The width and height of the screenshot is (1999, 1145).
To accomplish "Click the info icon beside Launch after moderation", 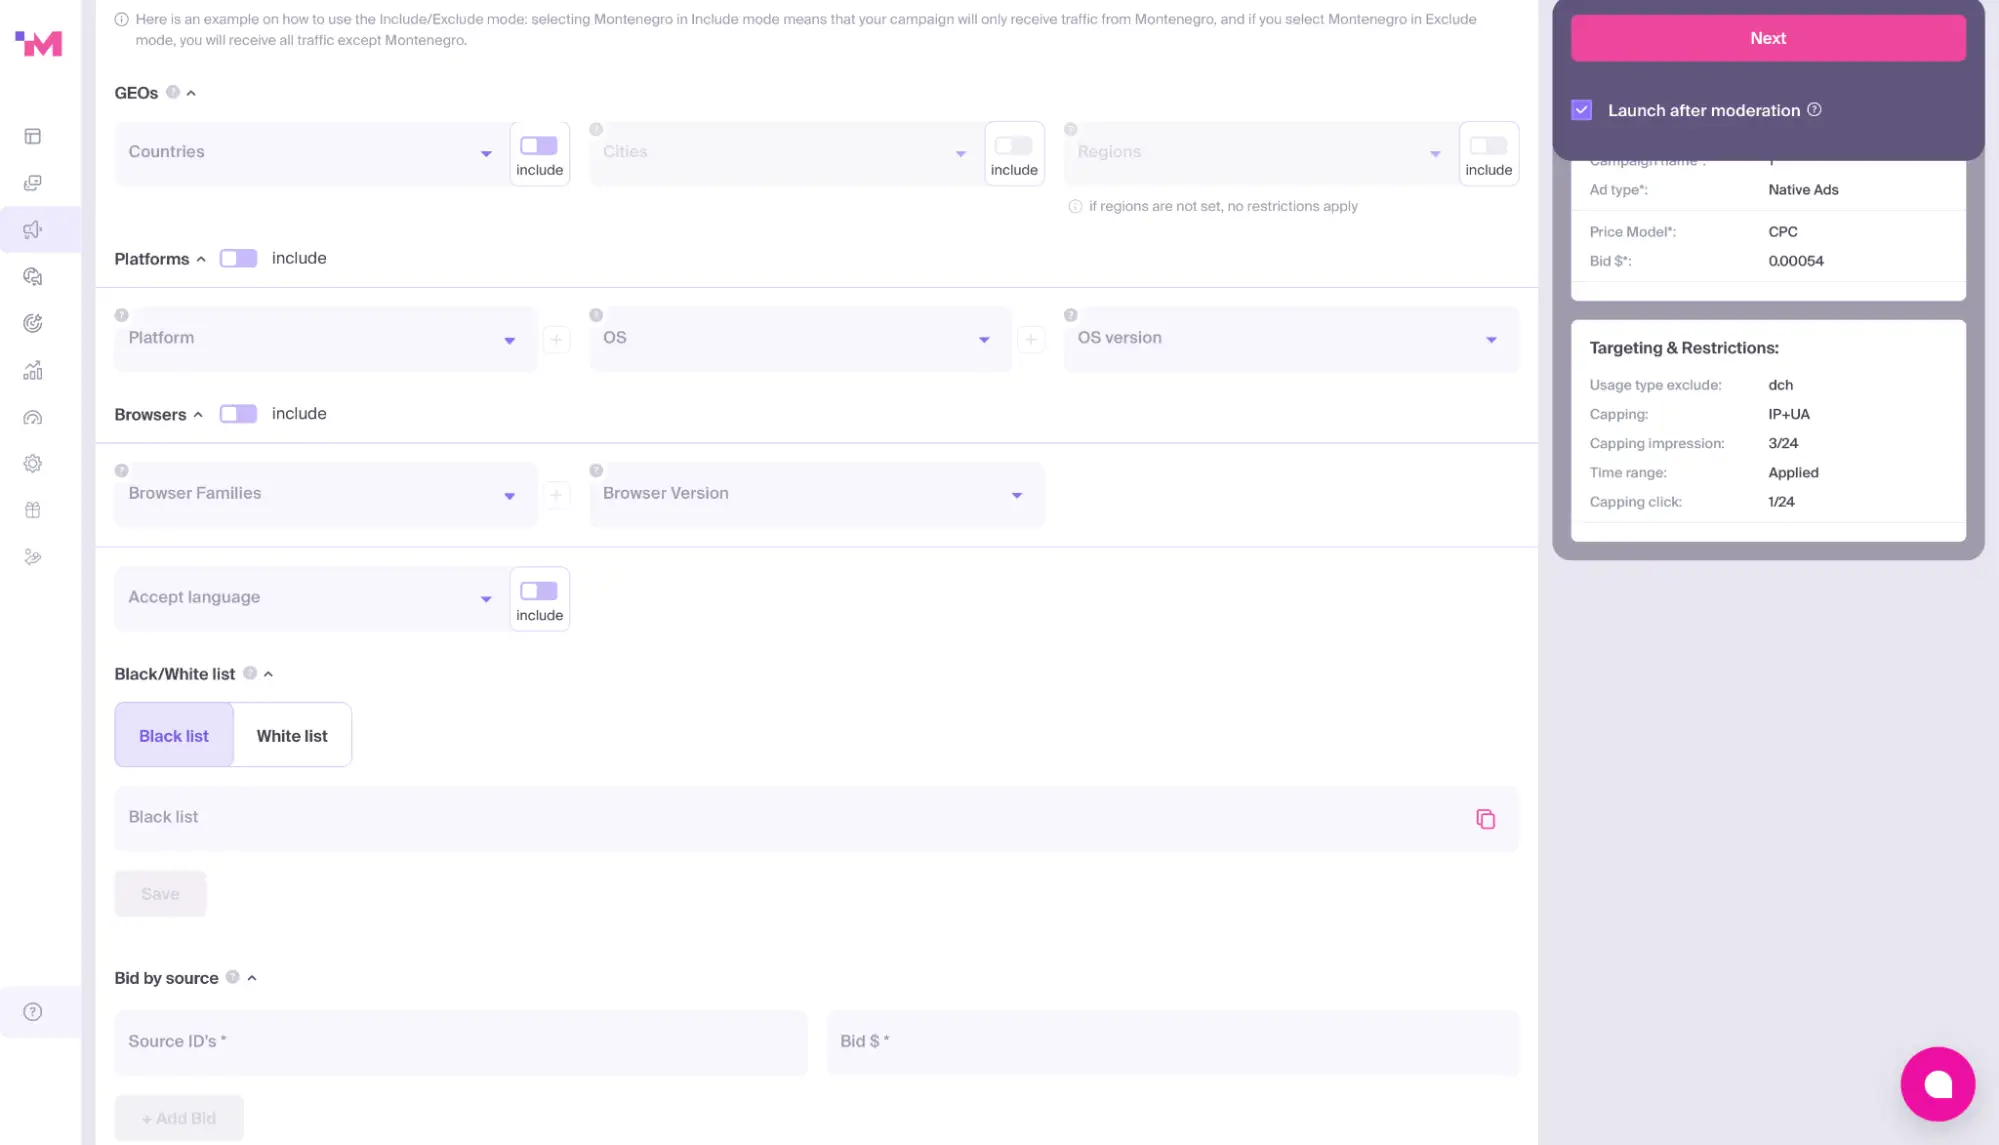I will (x=1814, y=110).
